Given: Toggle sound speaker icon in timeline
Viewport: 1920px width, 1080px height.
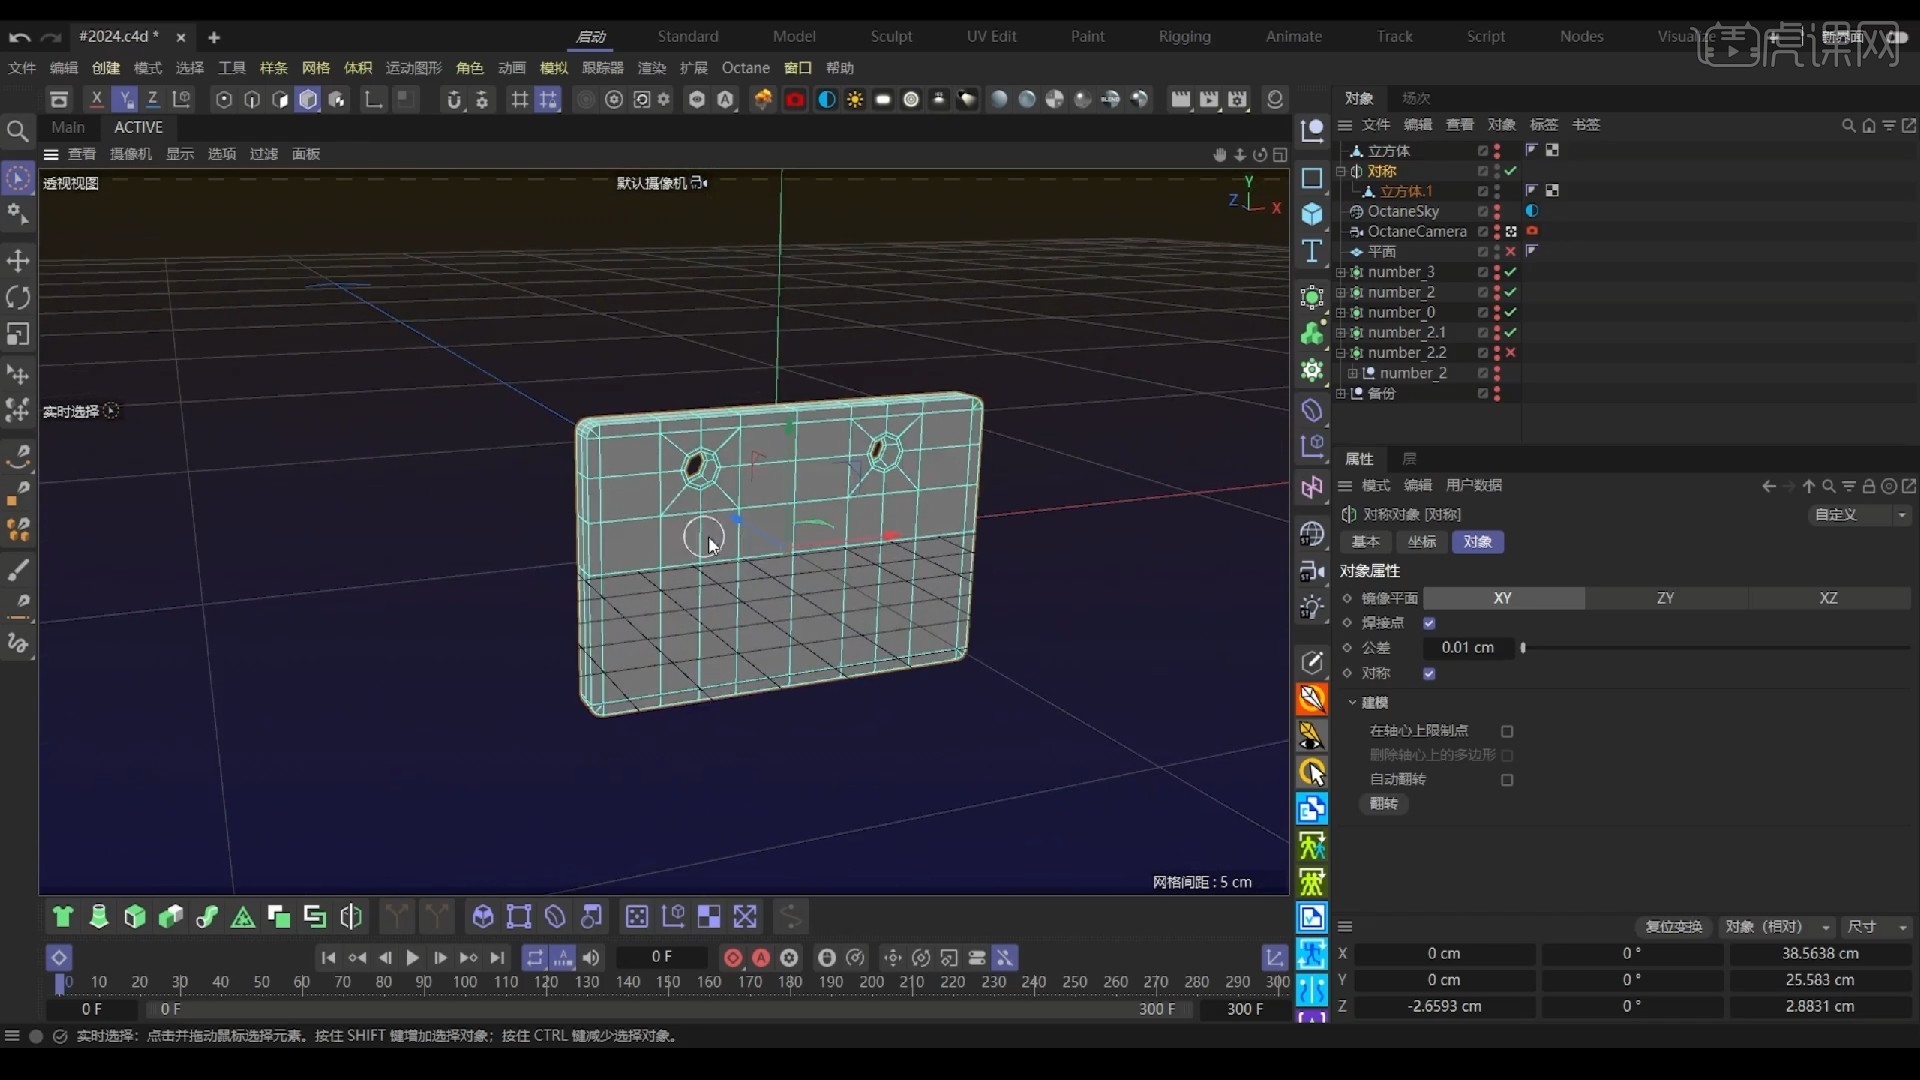Looking at the screenshot, I should (x=591, y=957).
